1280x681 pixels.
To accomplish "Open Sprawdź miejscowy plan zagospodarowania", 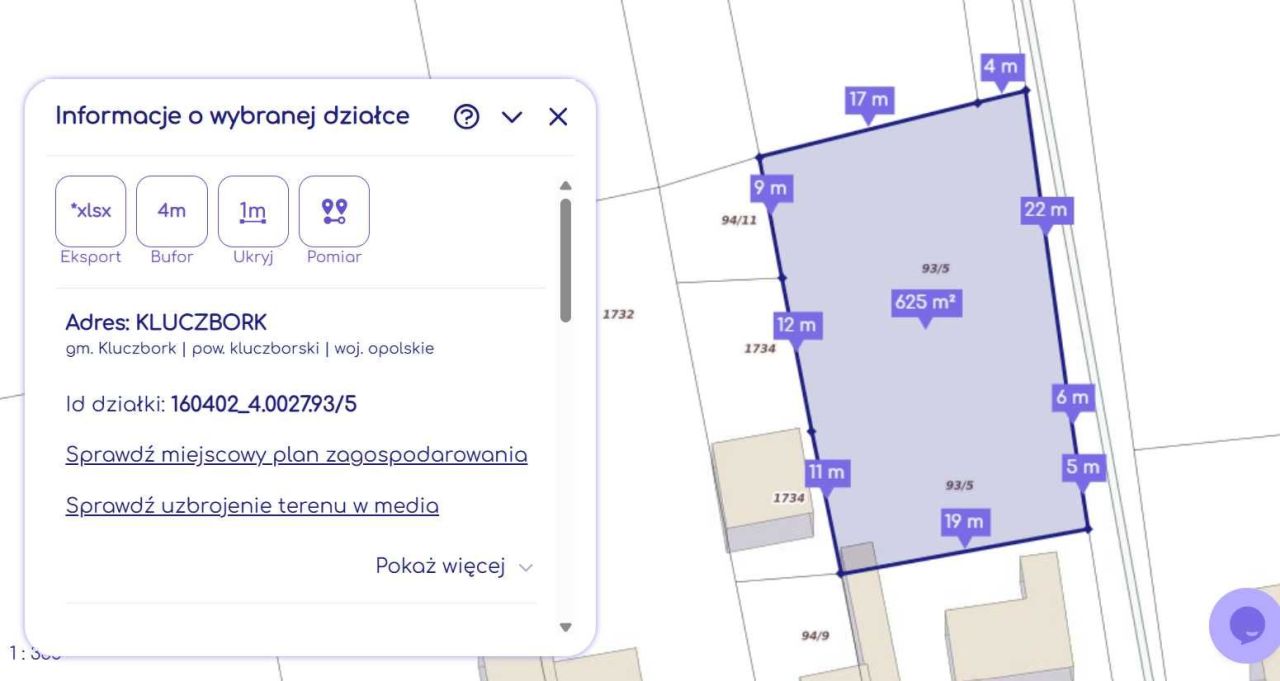I will [x=296, y=454].
